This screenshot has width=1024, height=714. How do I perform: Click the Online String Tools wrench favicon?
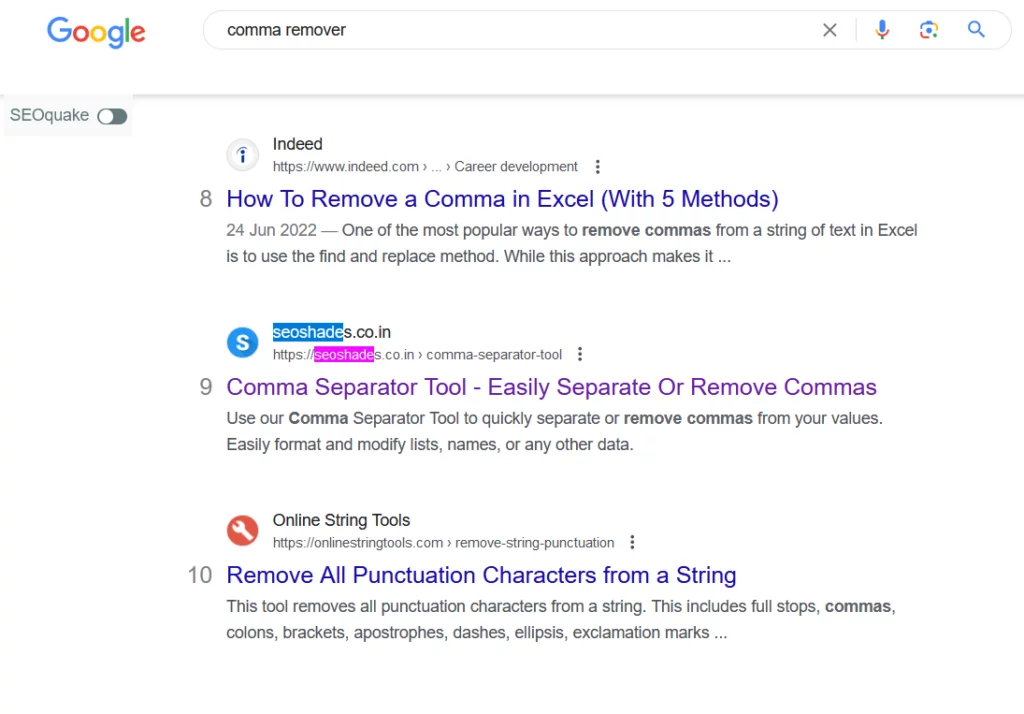click(x=242, y=530)
